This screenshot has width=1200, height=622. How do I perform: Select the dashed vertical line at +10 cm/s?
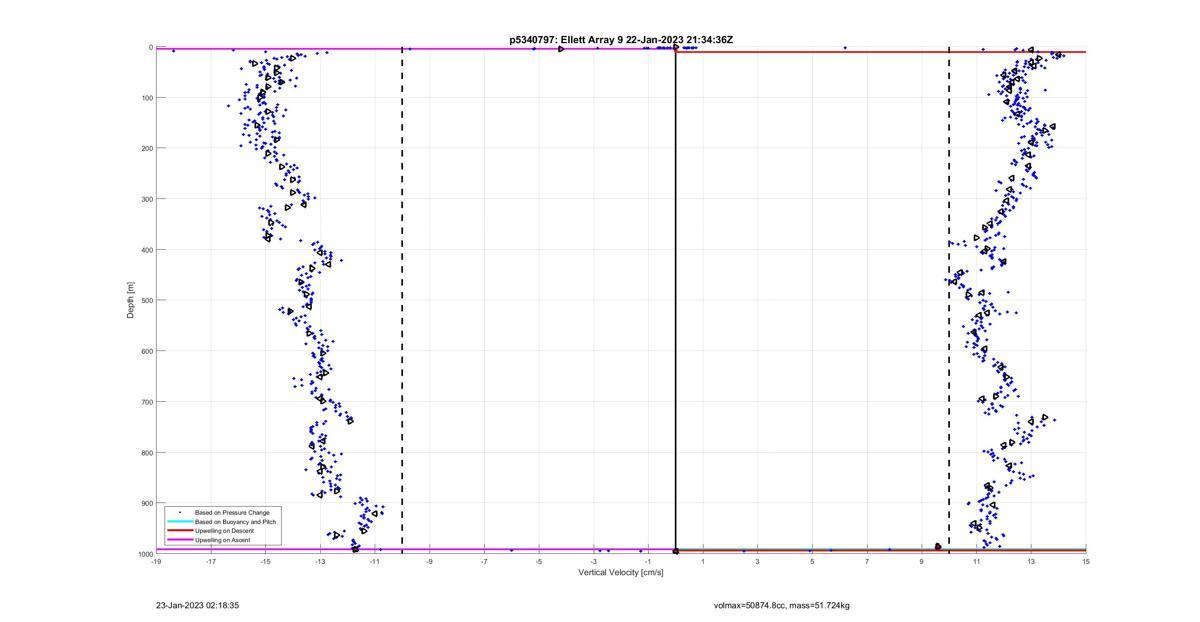coord(949,300)
